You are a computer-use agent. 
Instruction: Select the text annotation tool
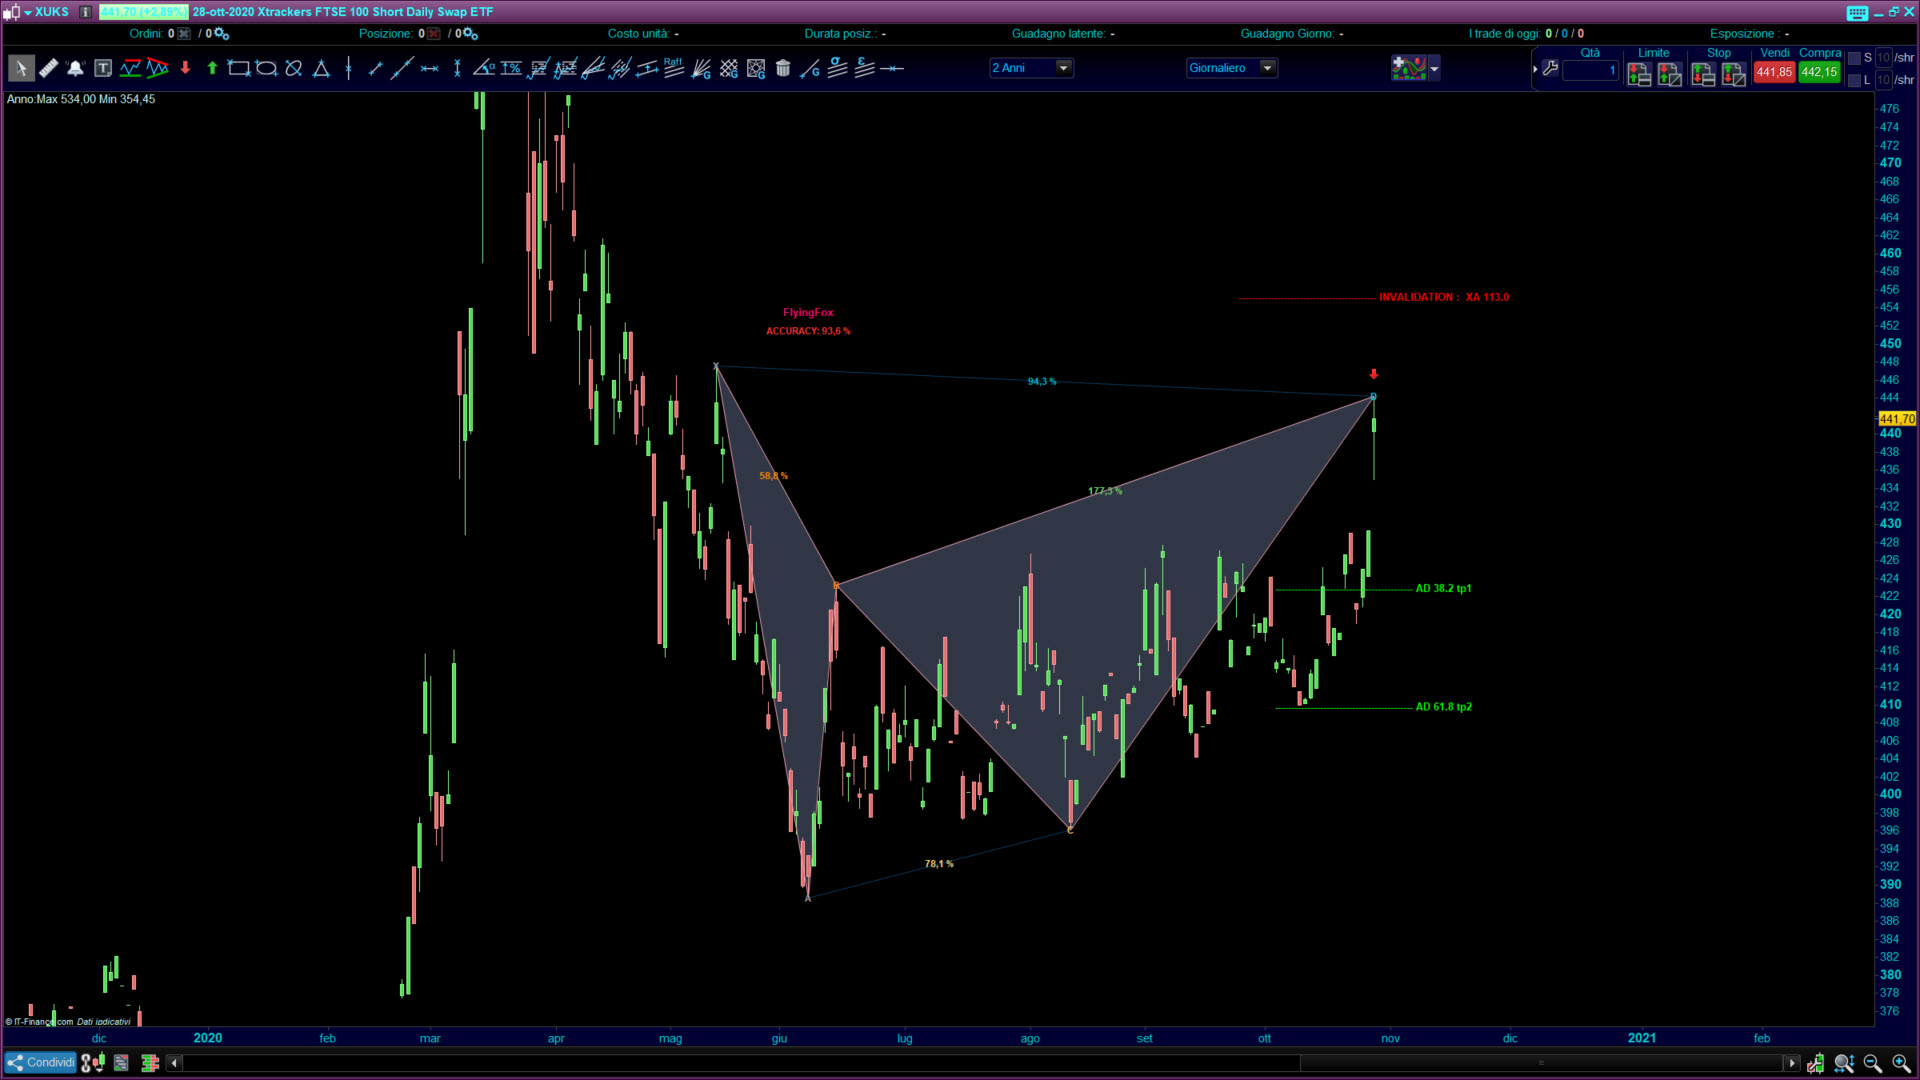[103, 69]
